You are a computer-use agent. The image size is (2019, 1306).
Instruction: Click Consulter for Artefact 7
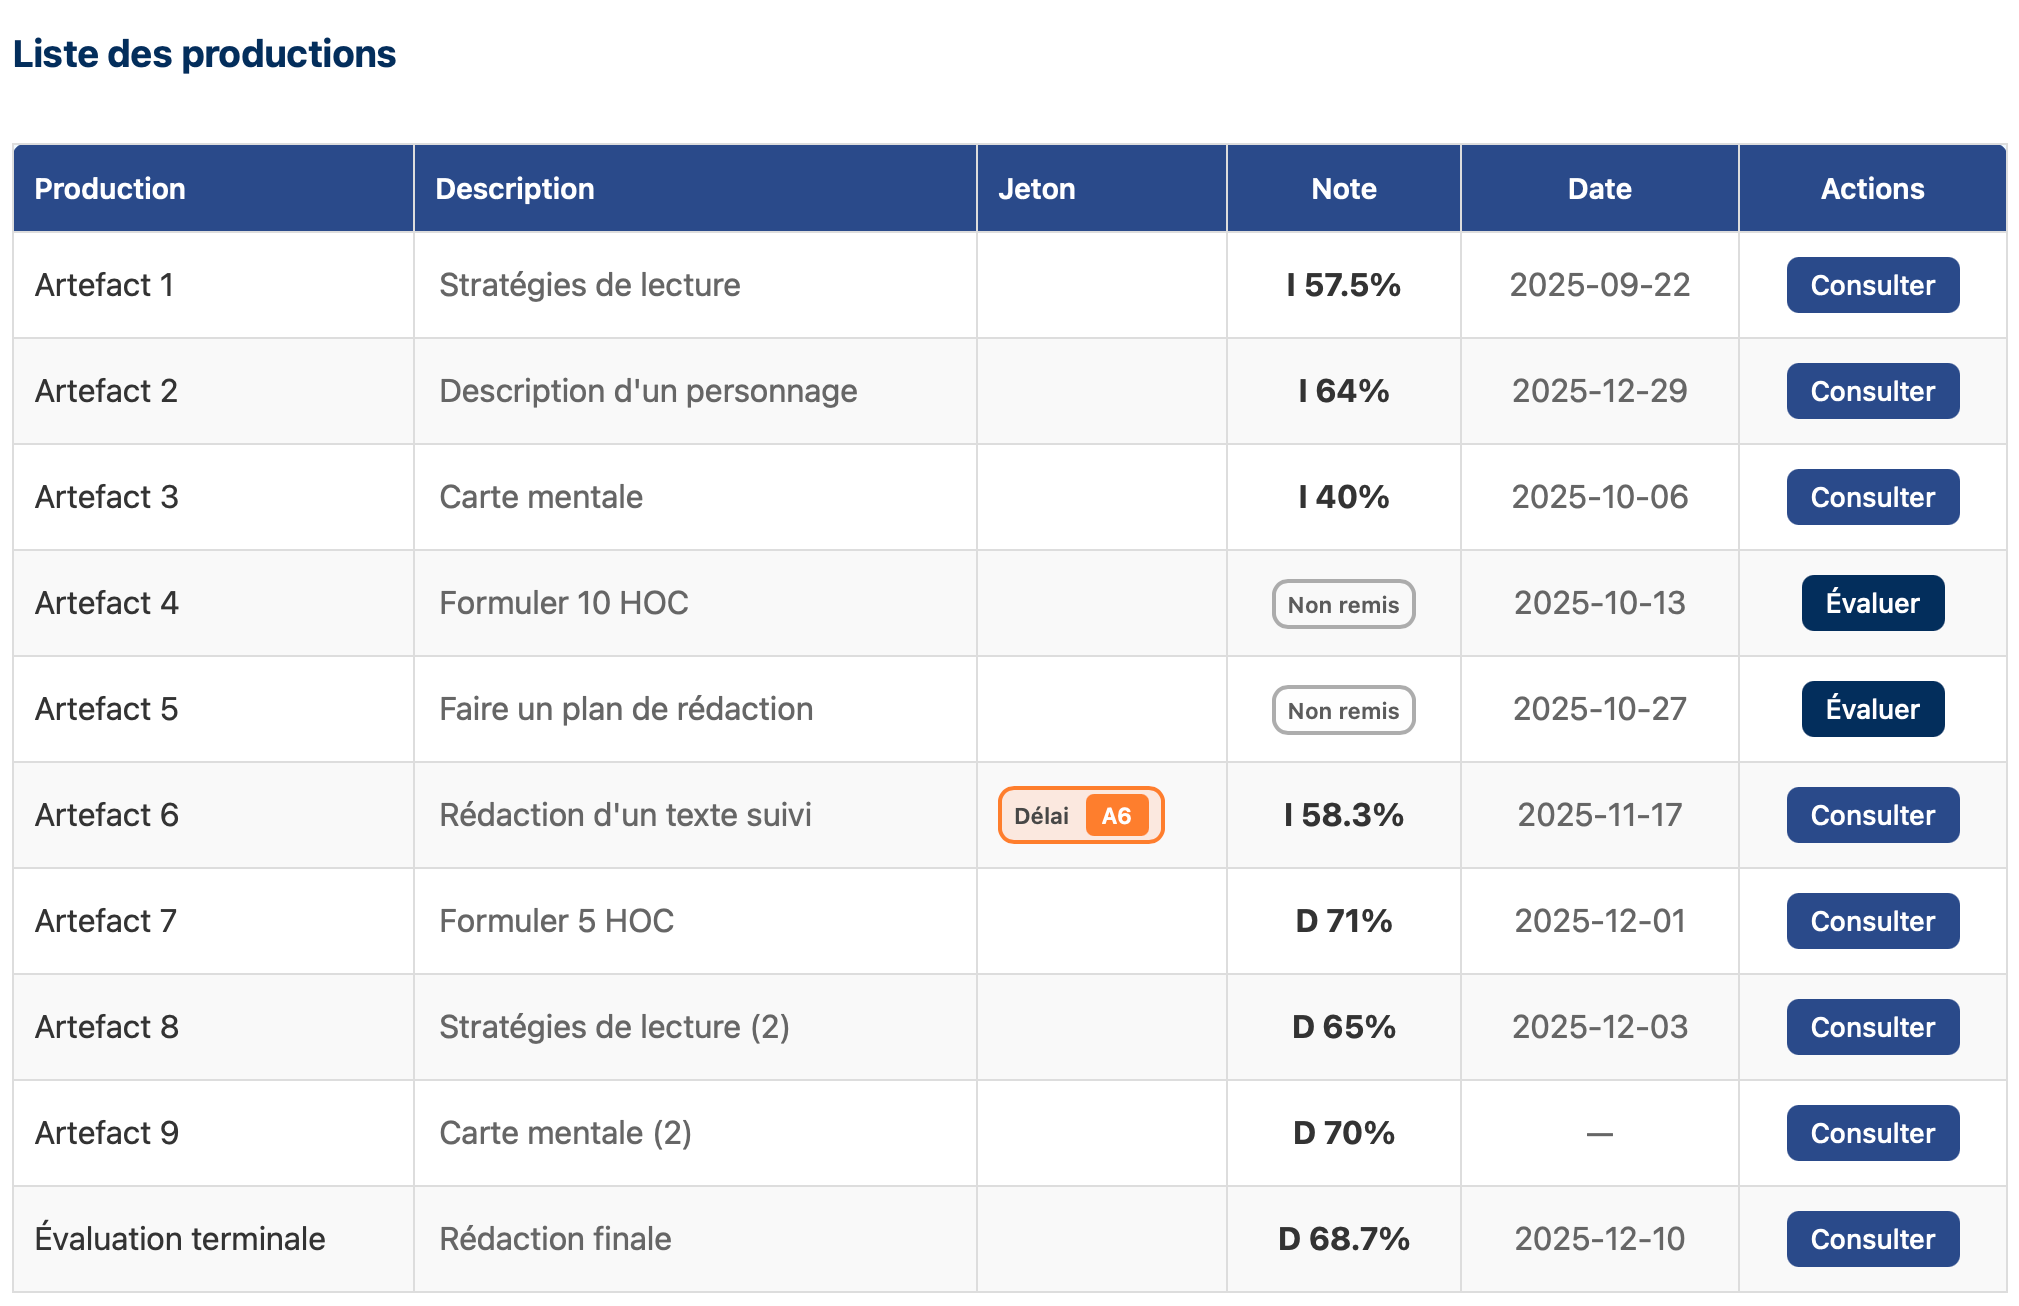(x=1871, y=921)
